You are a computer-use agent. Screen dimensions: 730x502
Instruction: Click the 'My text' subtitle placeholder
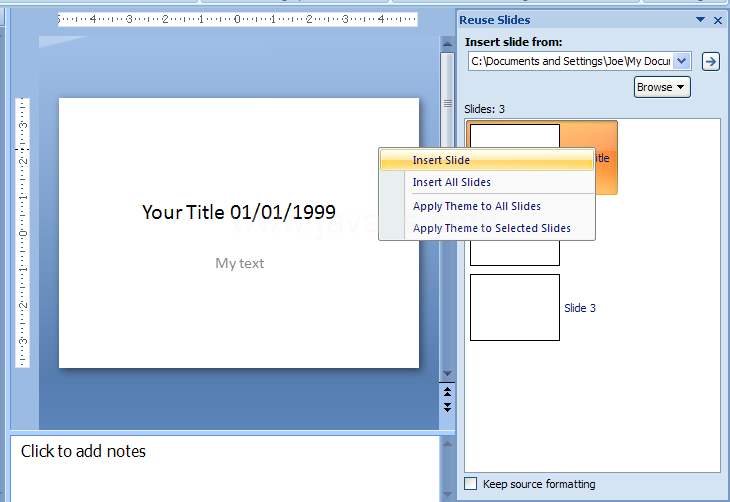tap(239, 264)
